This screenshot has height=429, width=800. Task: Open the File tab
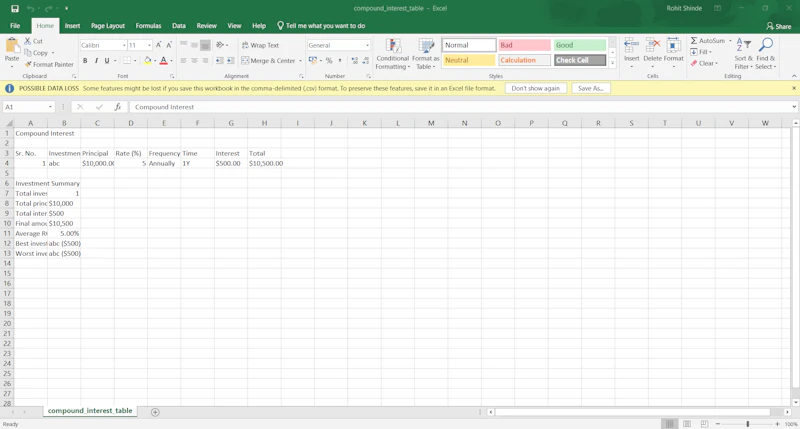[x=15, y=26]
